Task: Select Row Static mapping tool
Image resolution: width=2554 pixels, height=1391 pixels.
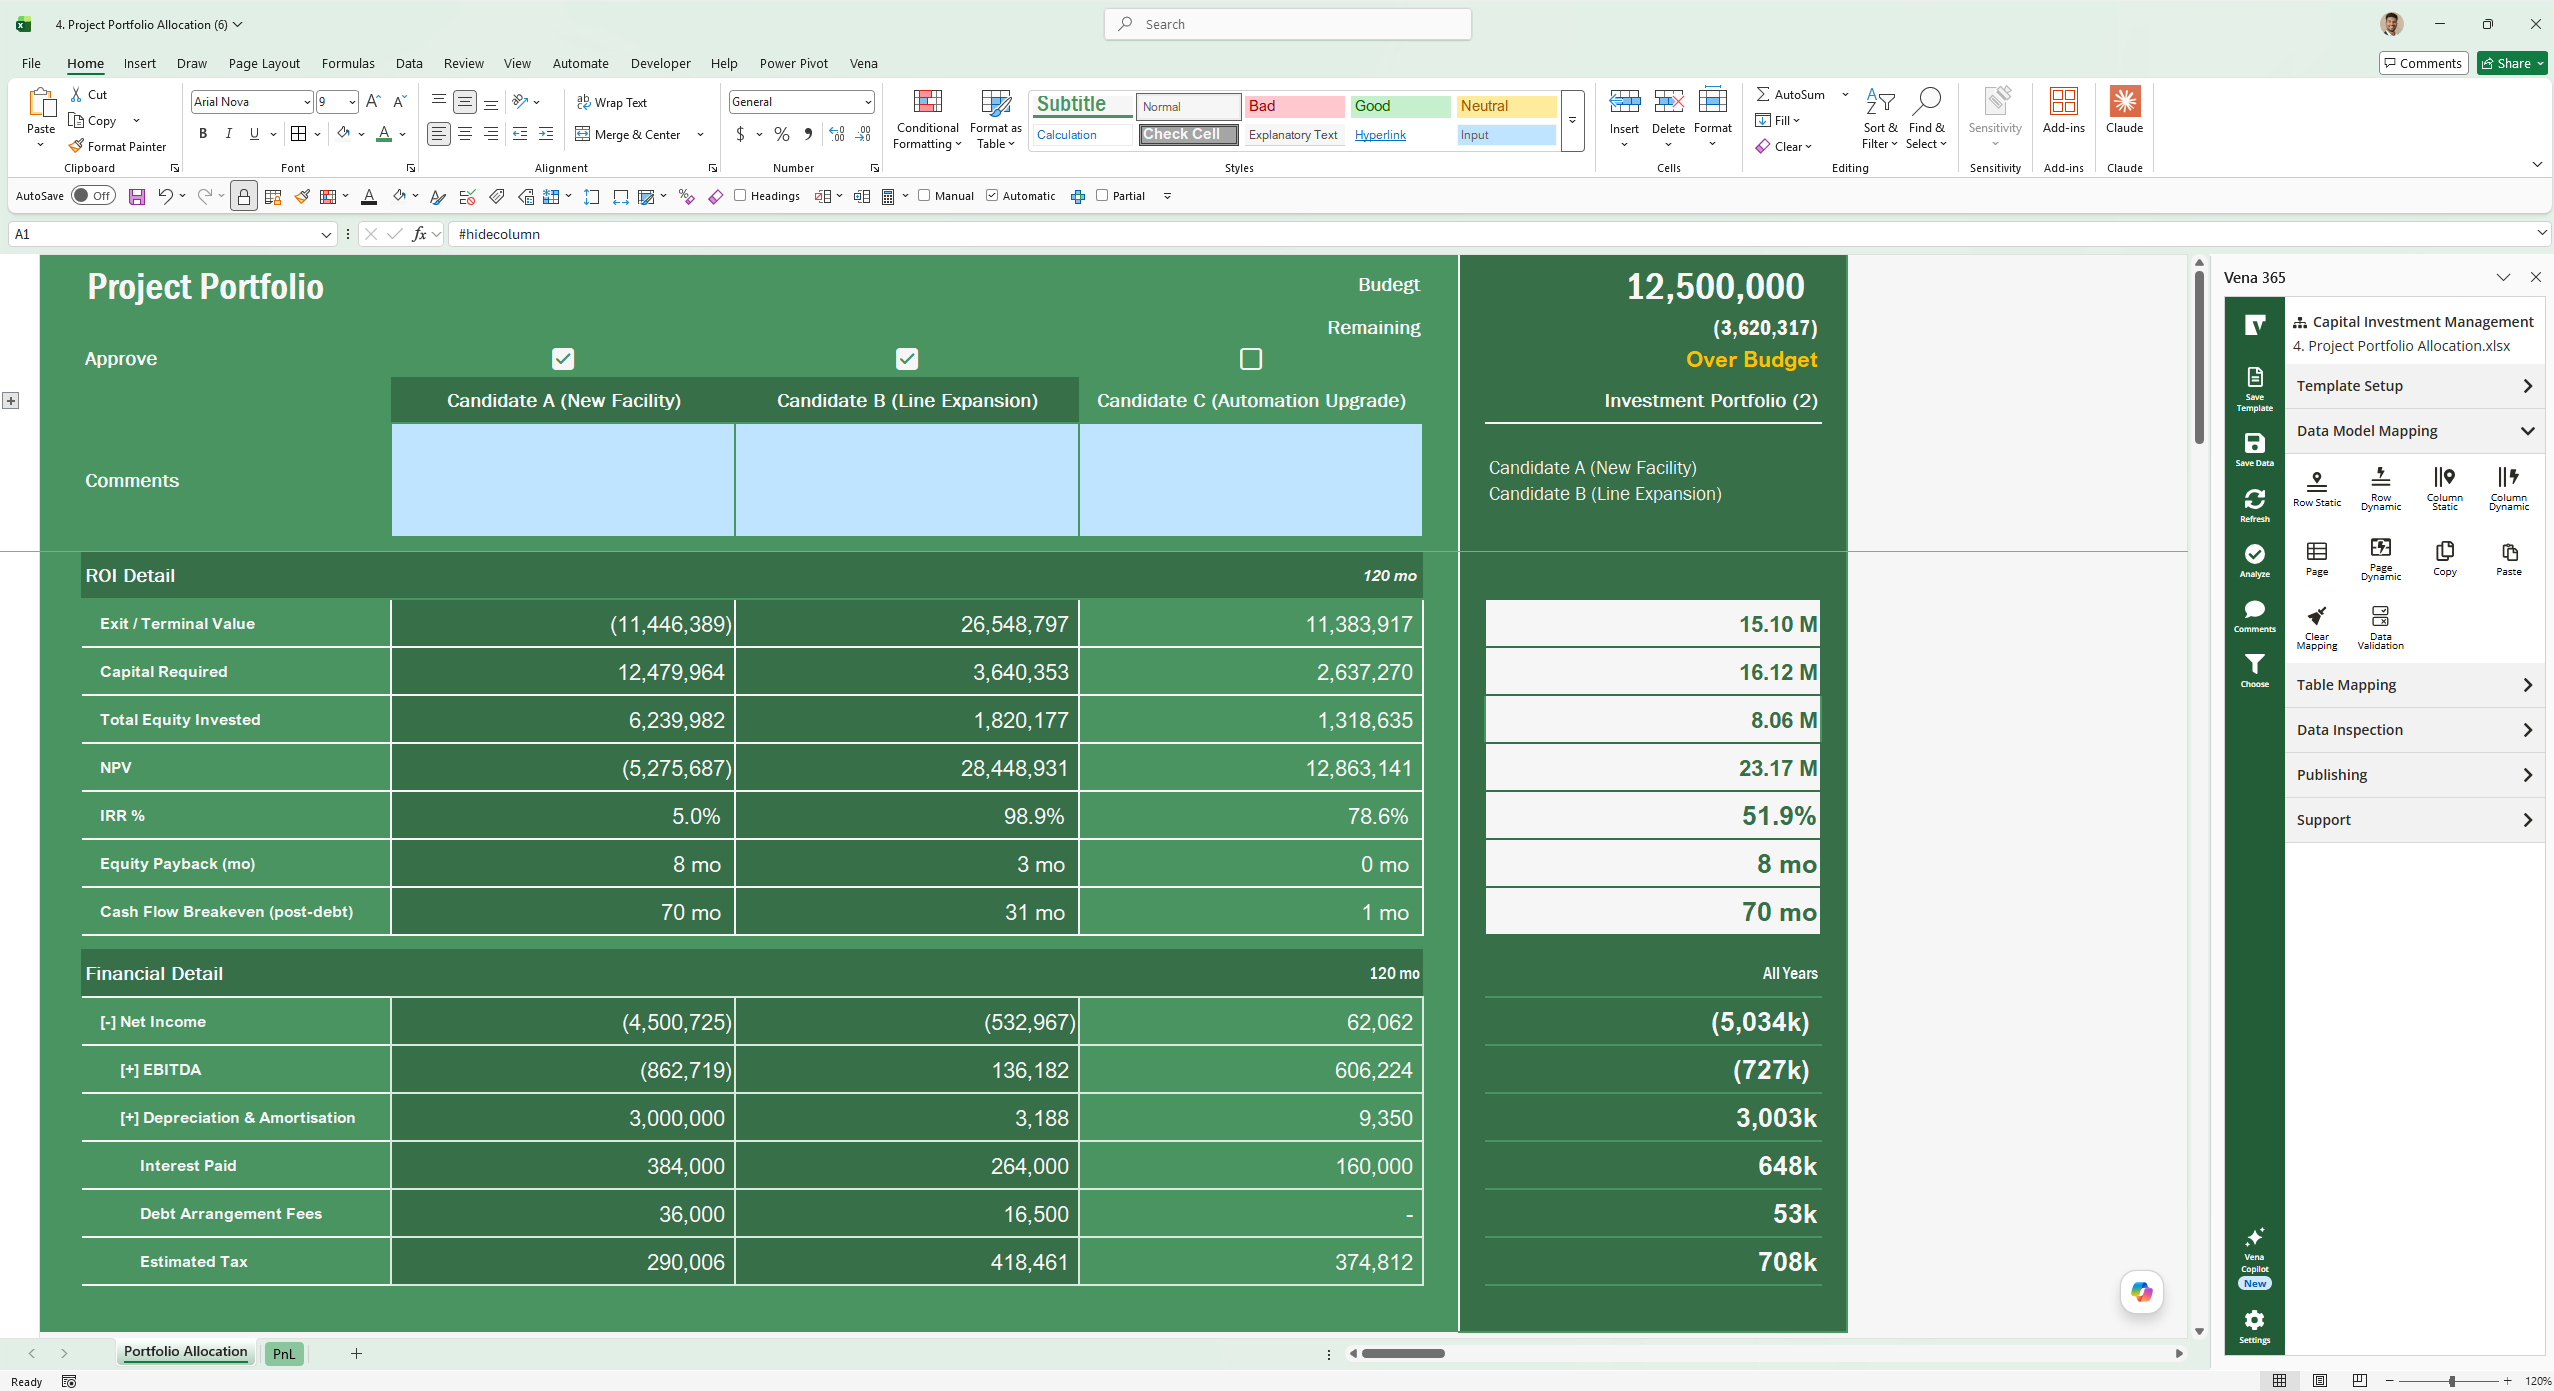Action: pyautogui.click(x=2316, y=487)
